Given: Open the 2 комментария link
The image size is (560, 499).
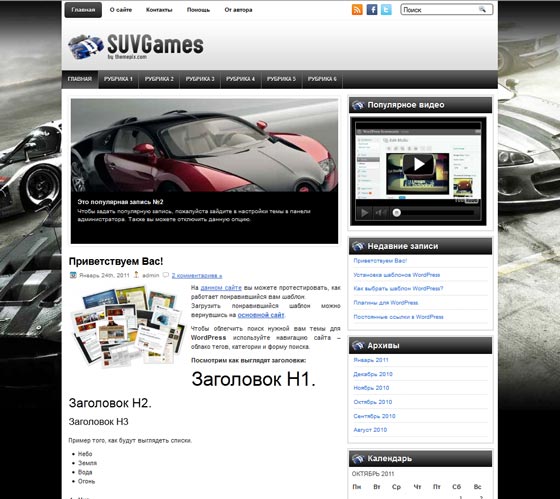Looking at the screenshot, I should pos(197,275).
